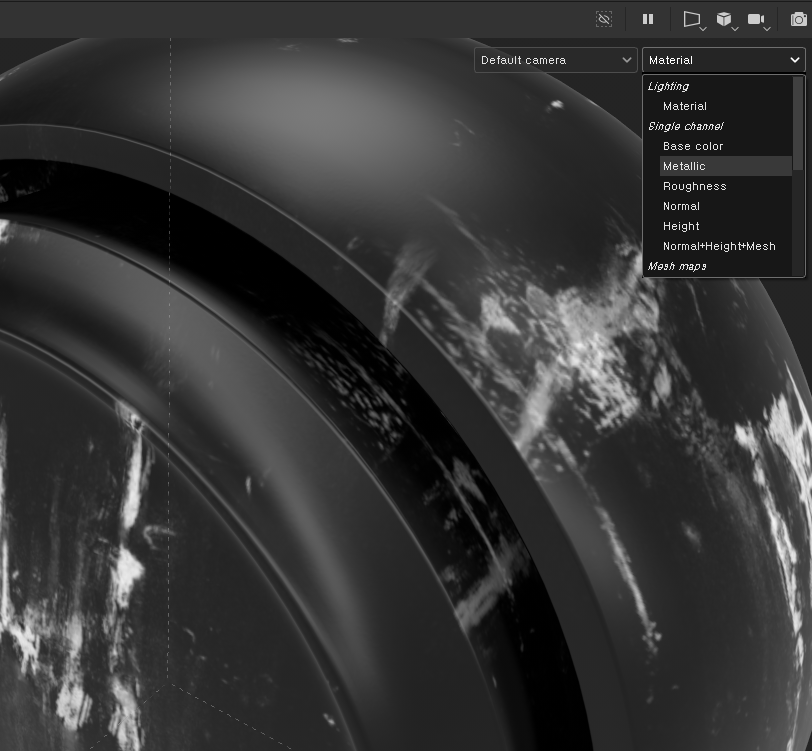Select the Normal channel
This screenshot has width=812, height=751.
[x=726, y=206]
